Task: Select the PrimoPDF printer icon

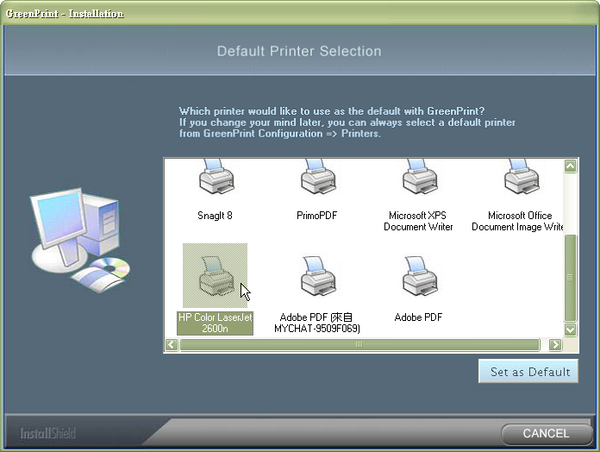Action: (318, 178)
